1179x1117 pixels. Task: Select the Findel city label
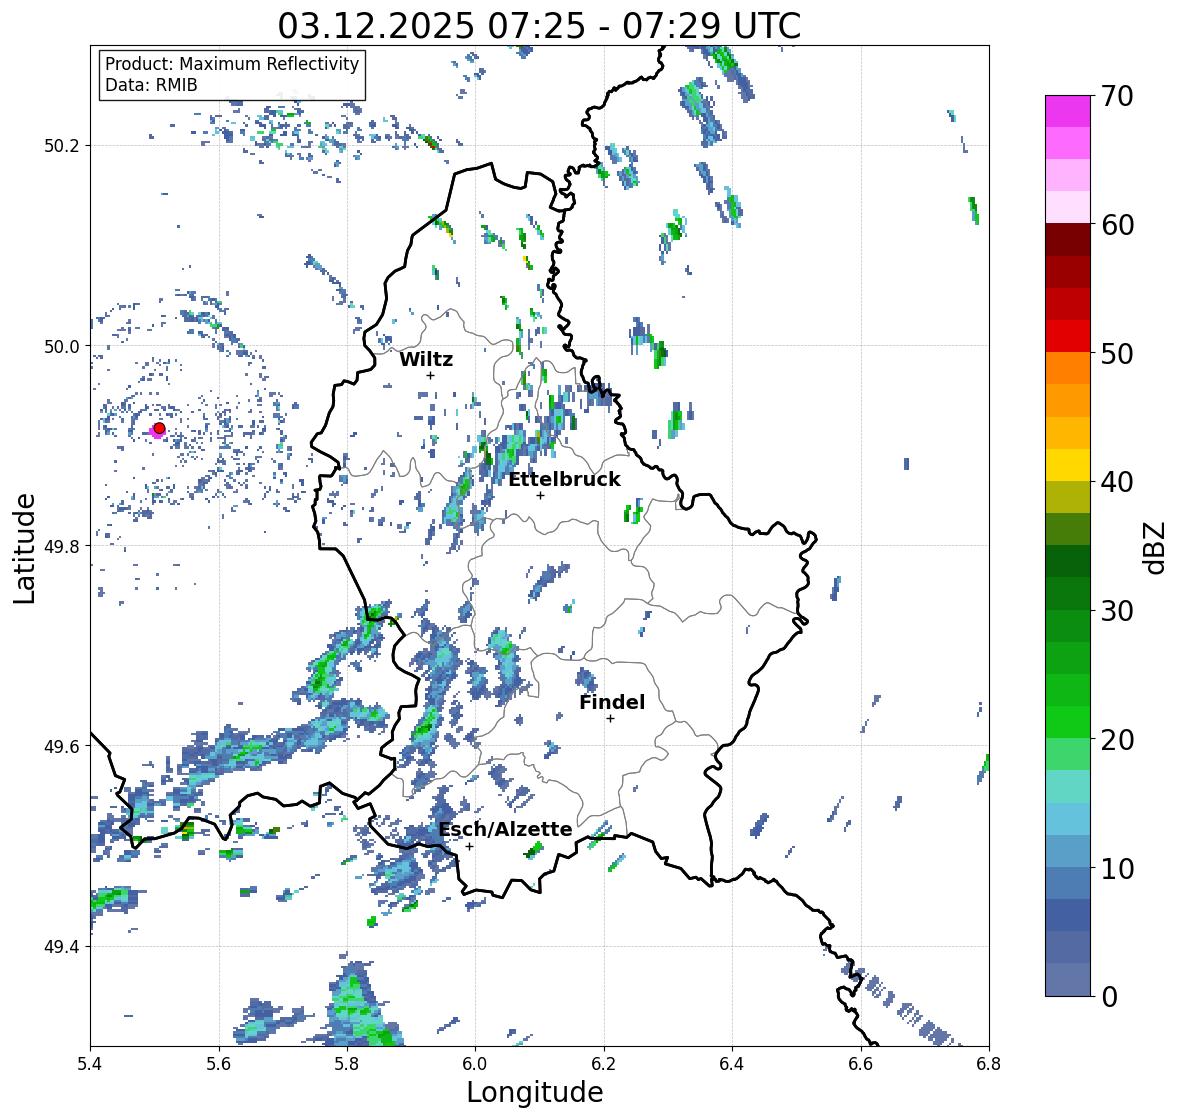pos(612,702)
